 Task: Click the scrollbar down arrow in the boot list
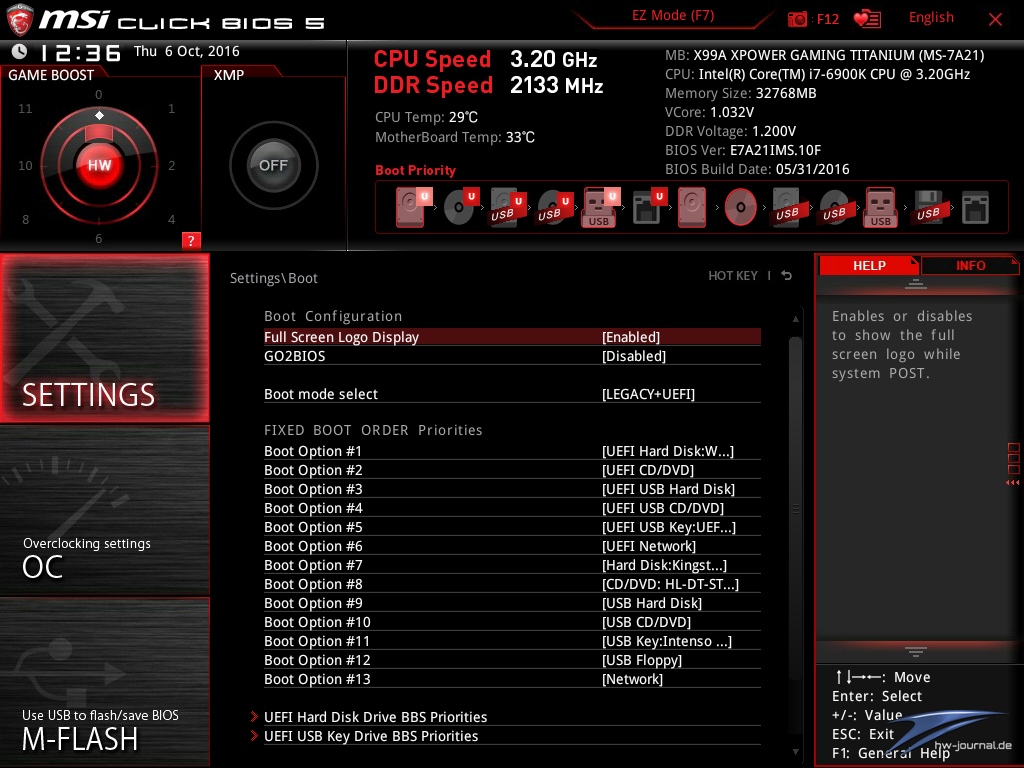click(795, 752)
